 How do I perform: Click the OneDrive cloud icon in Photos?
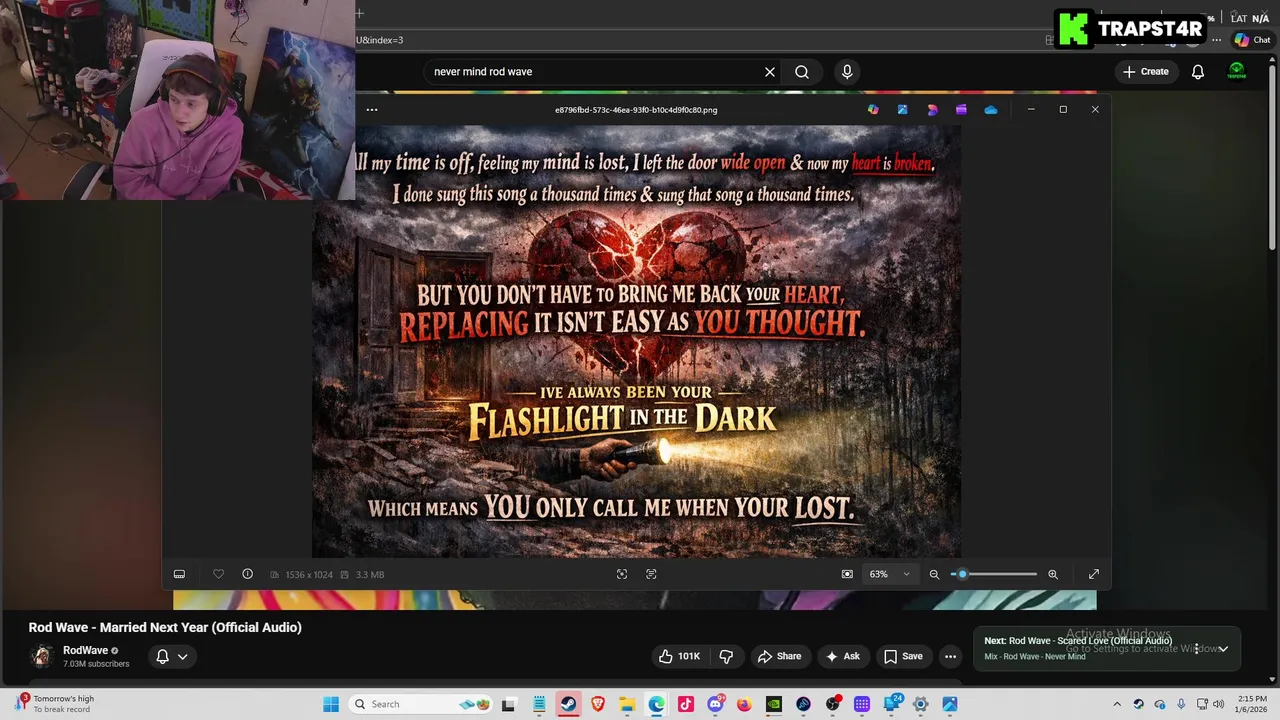(x=991, y=110)
